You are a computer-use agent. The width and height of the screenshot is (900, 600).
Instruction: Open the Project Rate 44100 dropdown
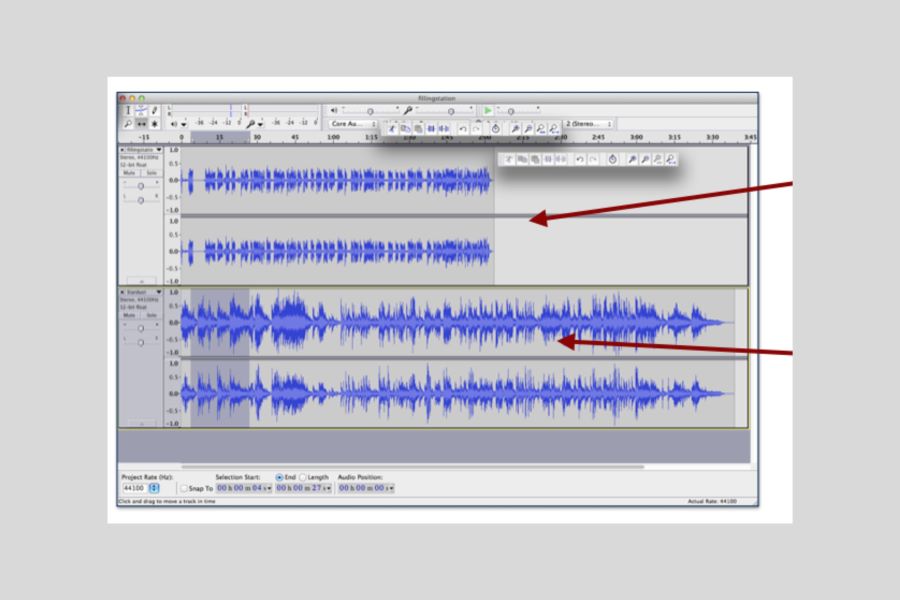click(x=141, y=488)
